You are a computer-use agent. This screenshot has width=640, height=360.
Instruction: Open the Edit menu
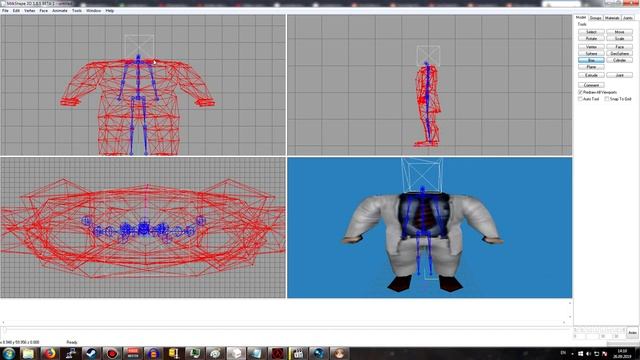coord(16,11)
